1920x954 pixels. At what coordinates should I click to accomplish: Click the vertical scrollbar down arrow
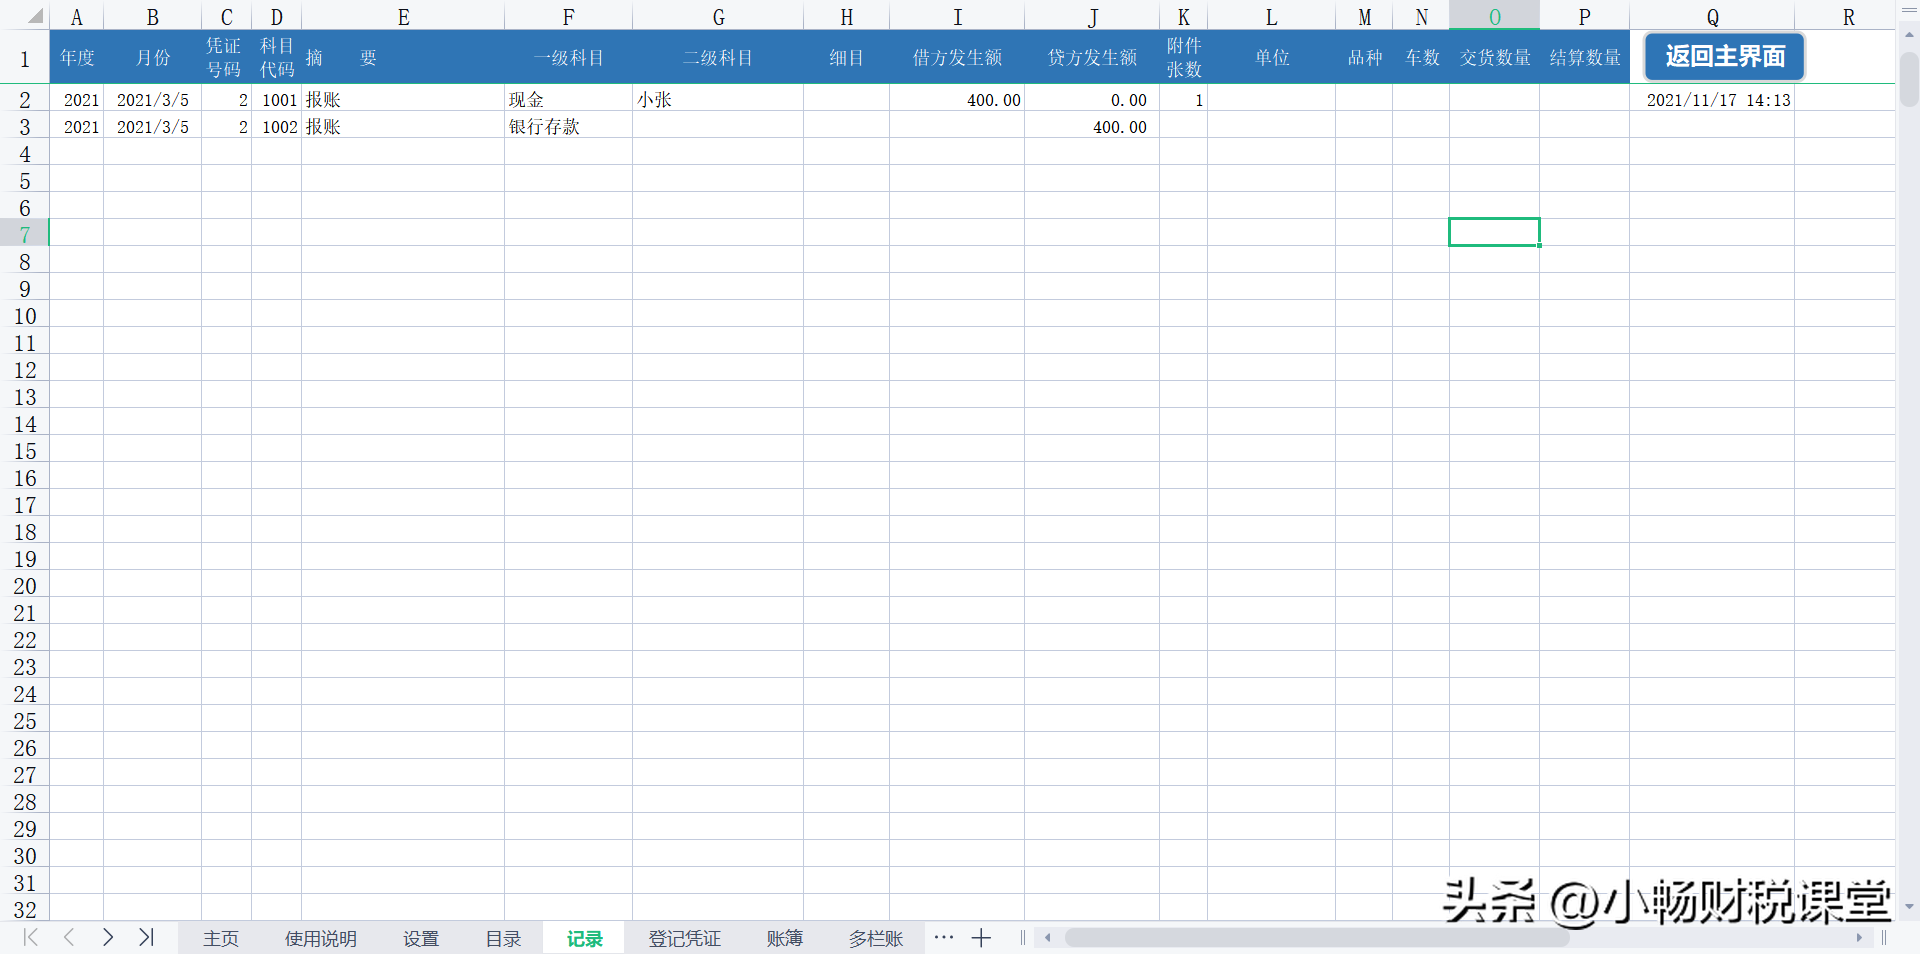pos(1909,907)
